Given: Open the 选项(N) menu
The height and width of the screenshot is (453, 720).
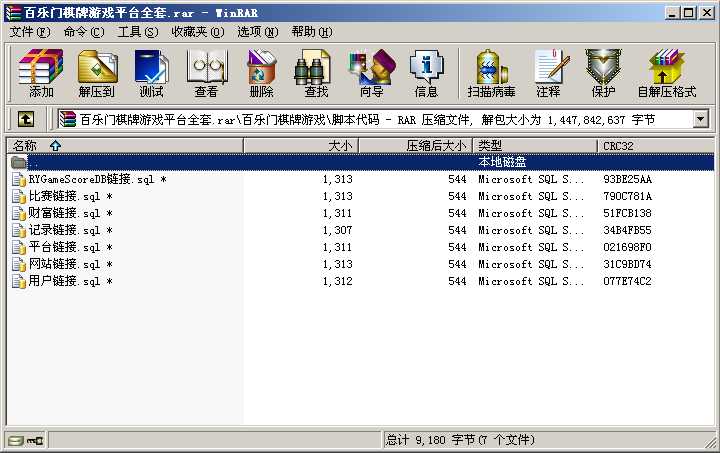Looking at the screenshot, I should click(258, 32).
